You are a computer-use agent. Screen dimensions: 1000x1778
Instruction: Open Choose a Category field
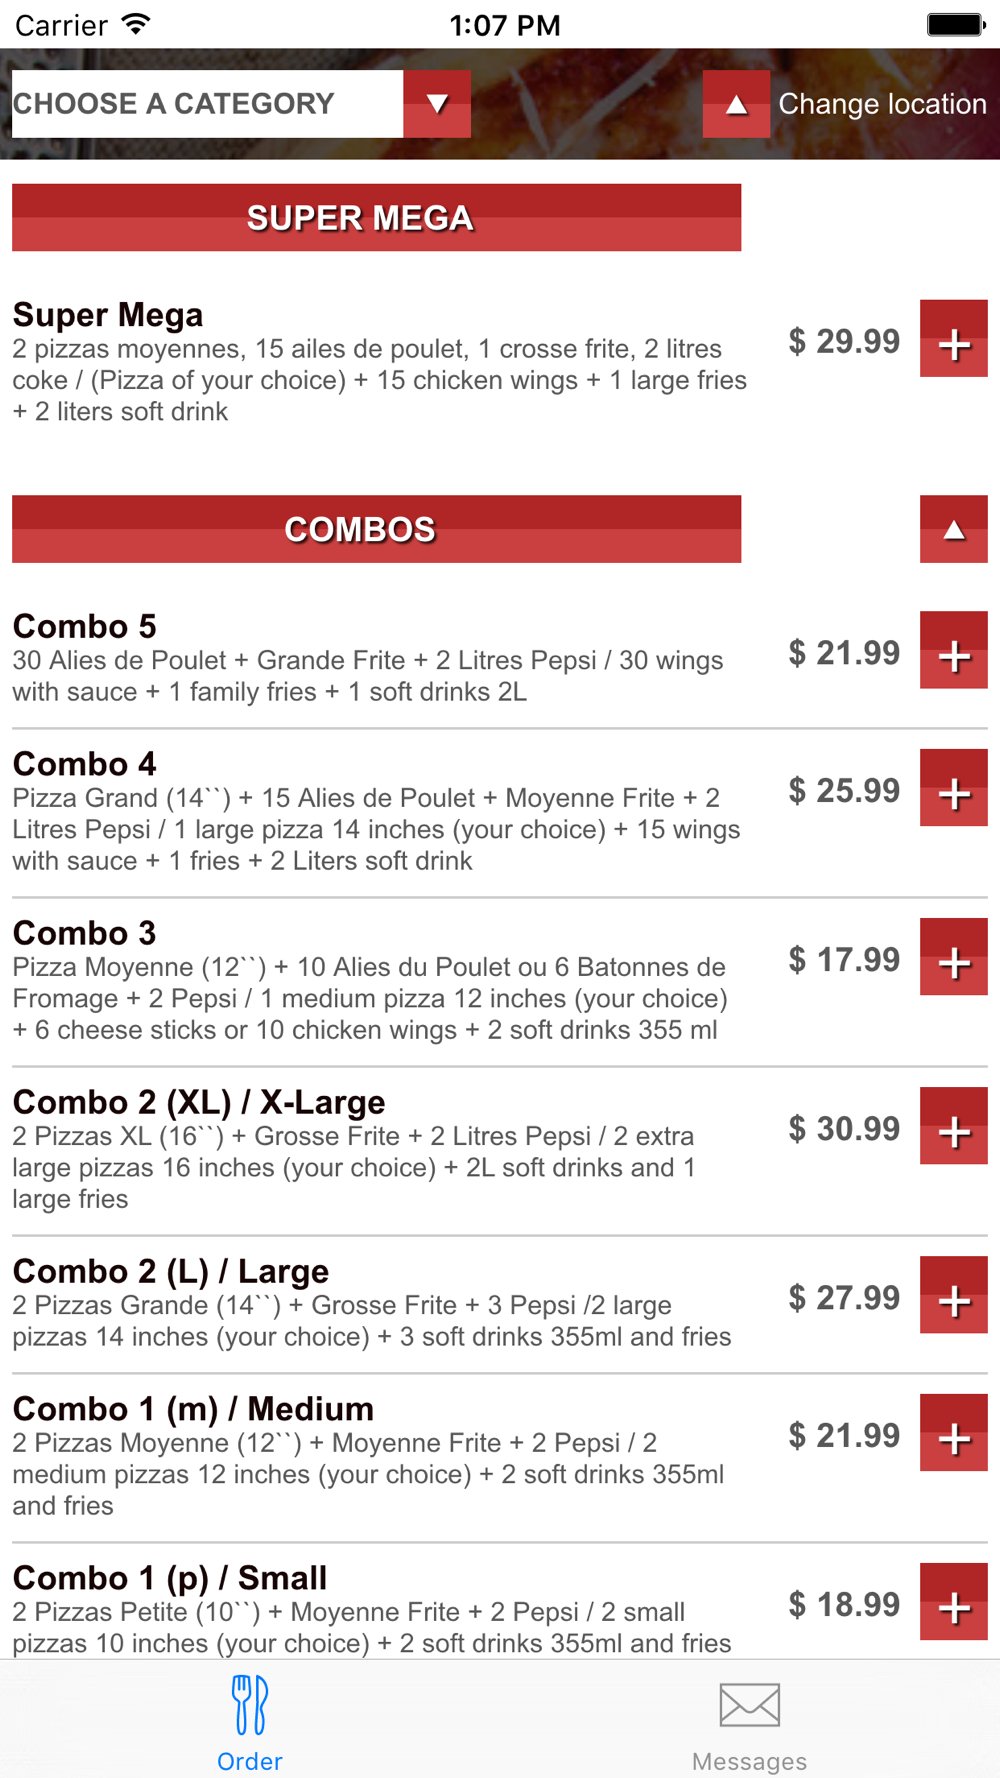(x=207, y=104)
